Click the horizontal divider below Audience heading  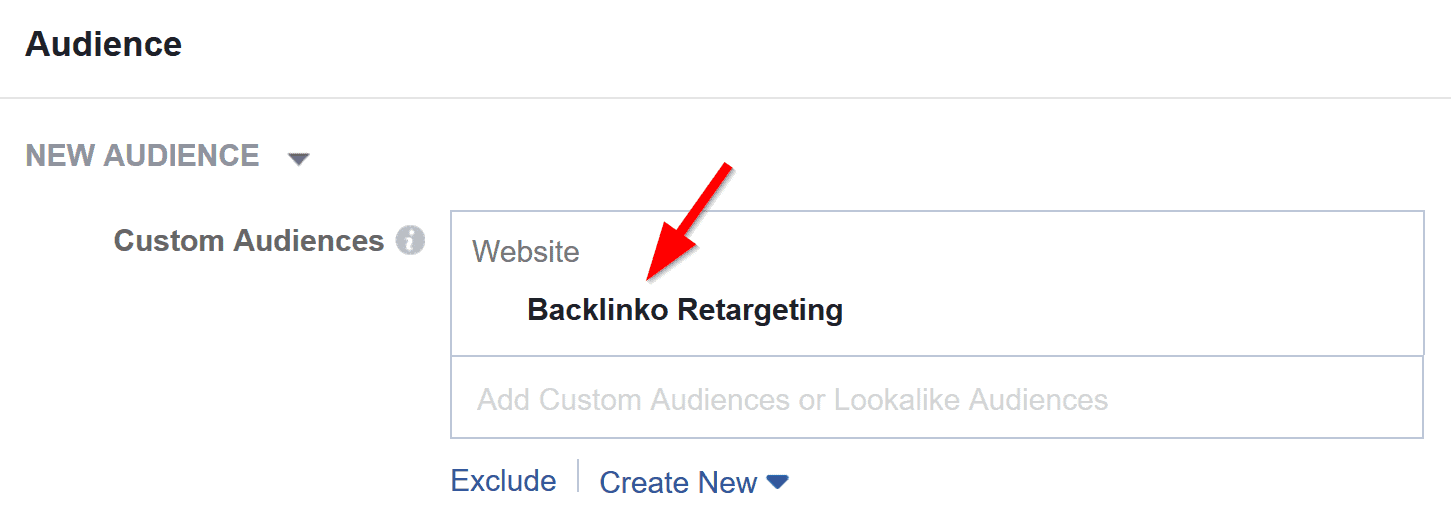[x=725, y=98]
